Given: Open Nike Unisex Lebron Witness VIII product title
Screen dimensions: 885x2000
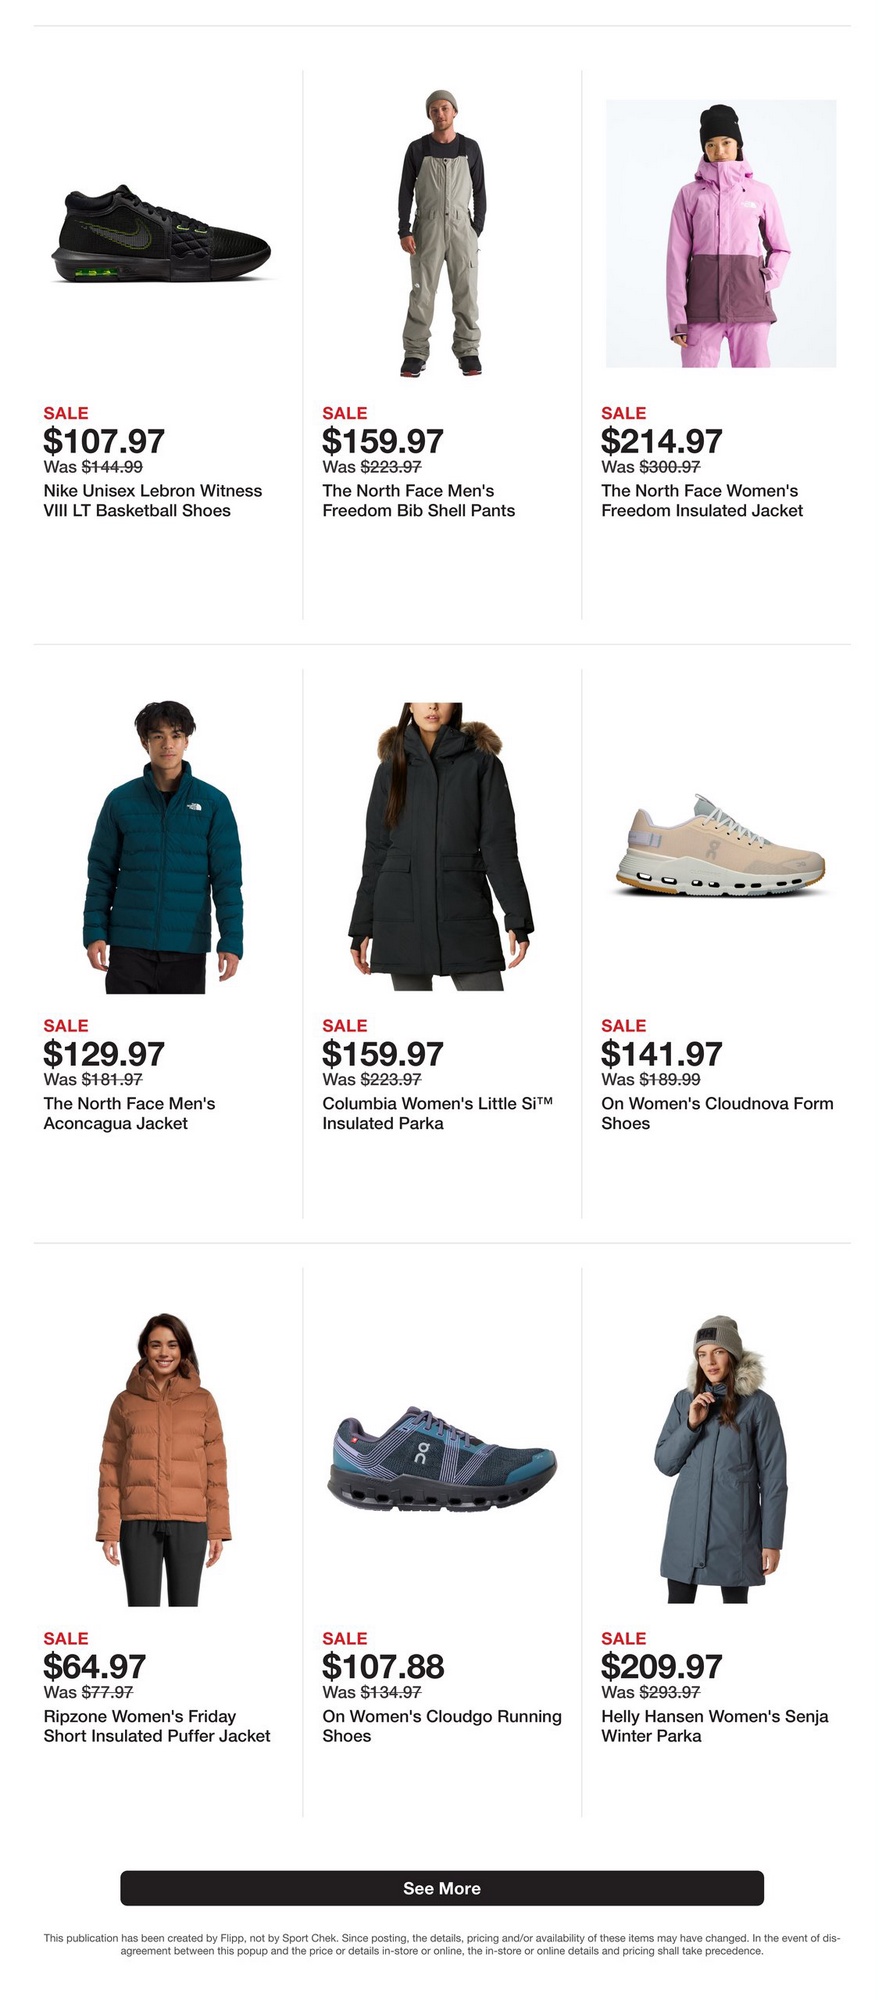Looking at the screenshot, I should click(x=153, y=500).
